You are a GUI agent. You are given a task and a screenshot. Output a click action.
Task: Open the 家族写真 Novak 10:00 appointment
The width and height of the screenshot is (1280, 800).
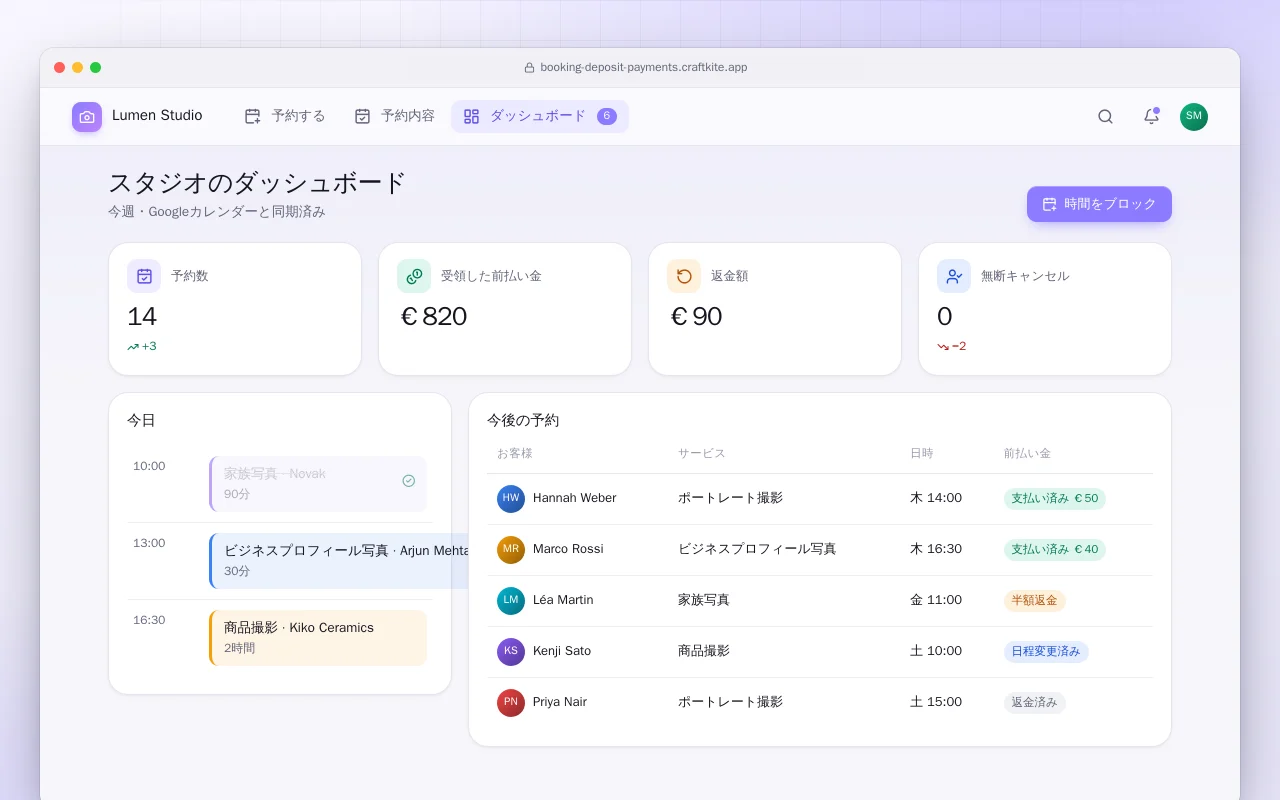pos(318,484)
